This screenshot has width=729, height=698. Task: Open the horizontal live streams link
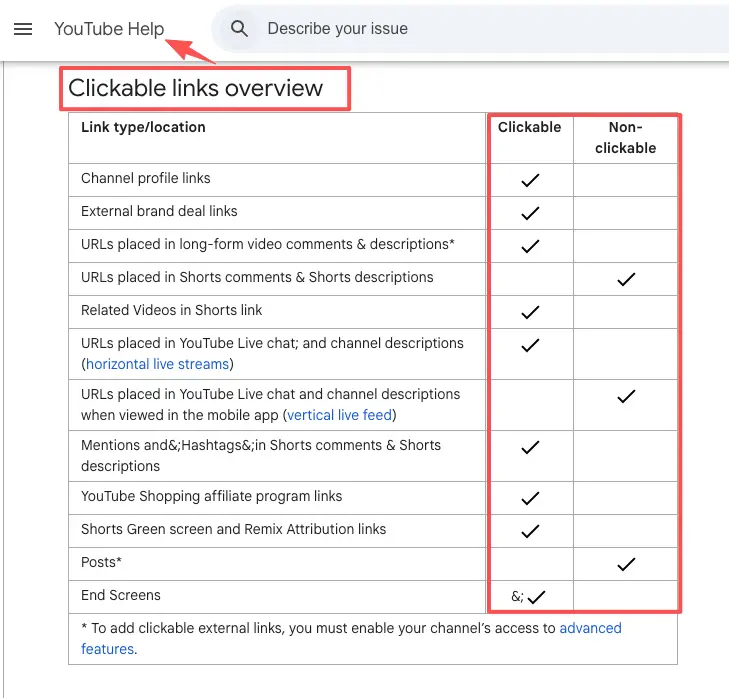(158, 364)
